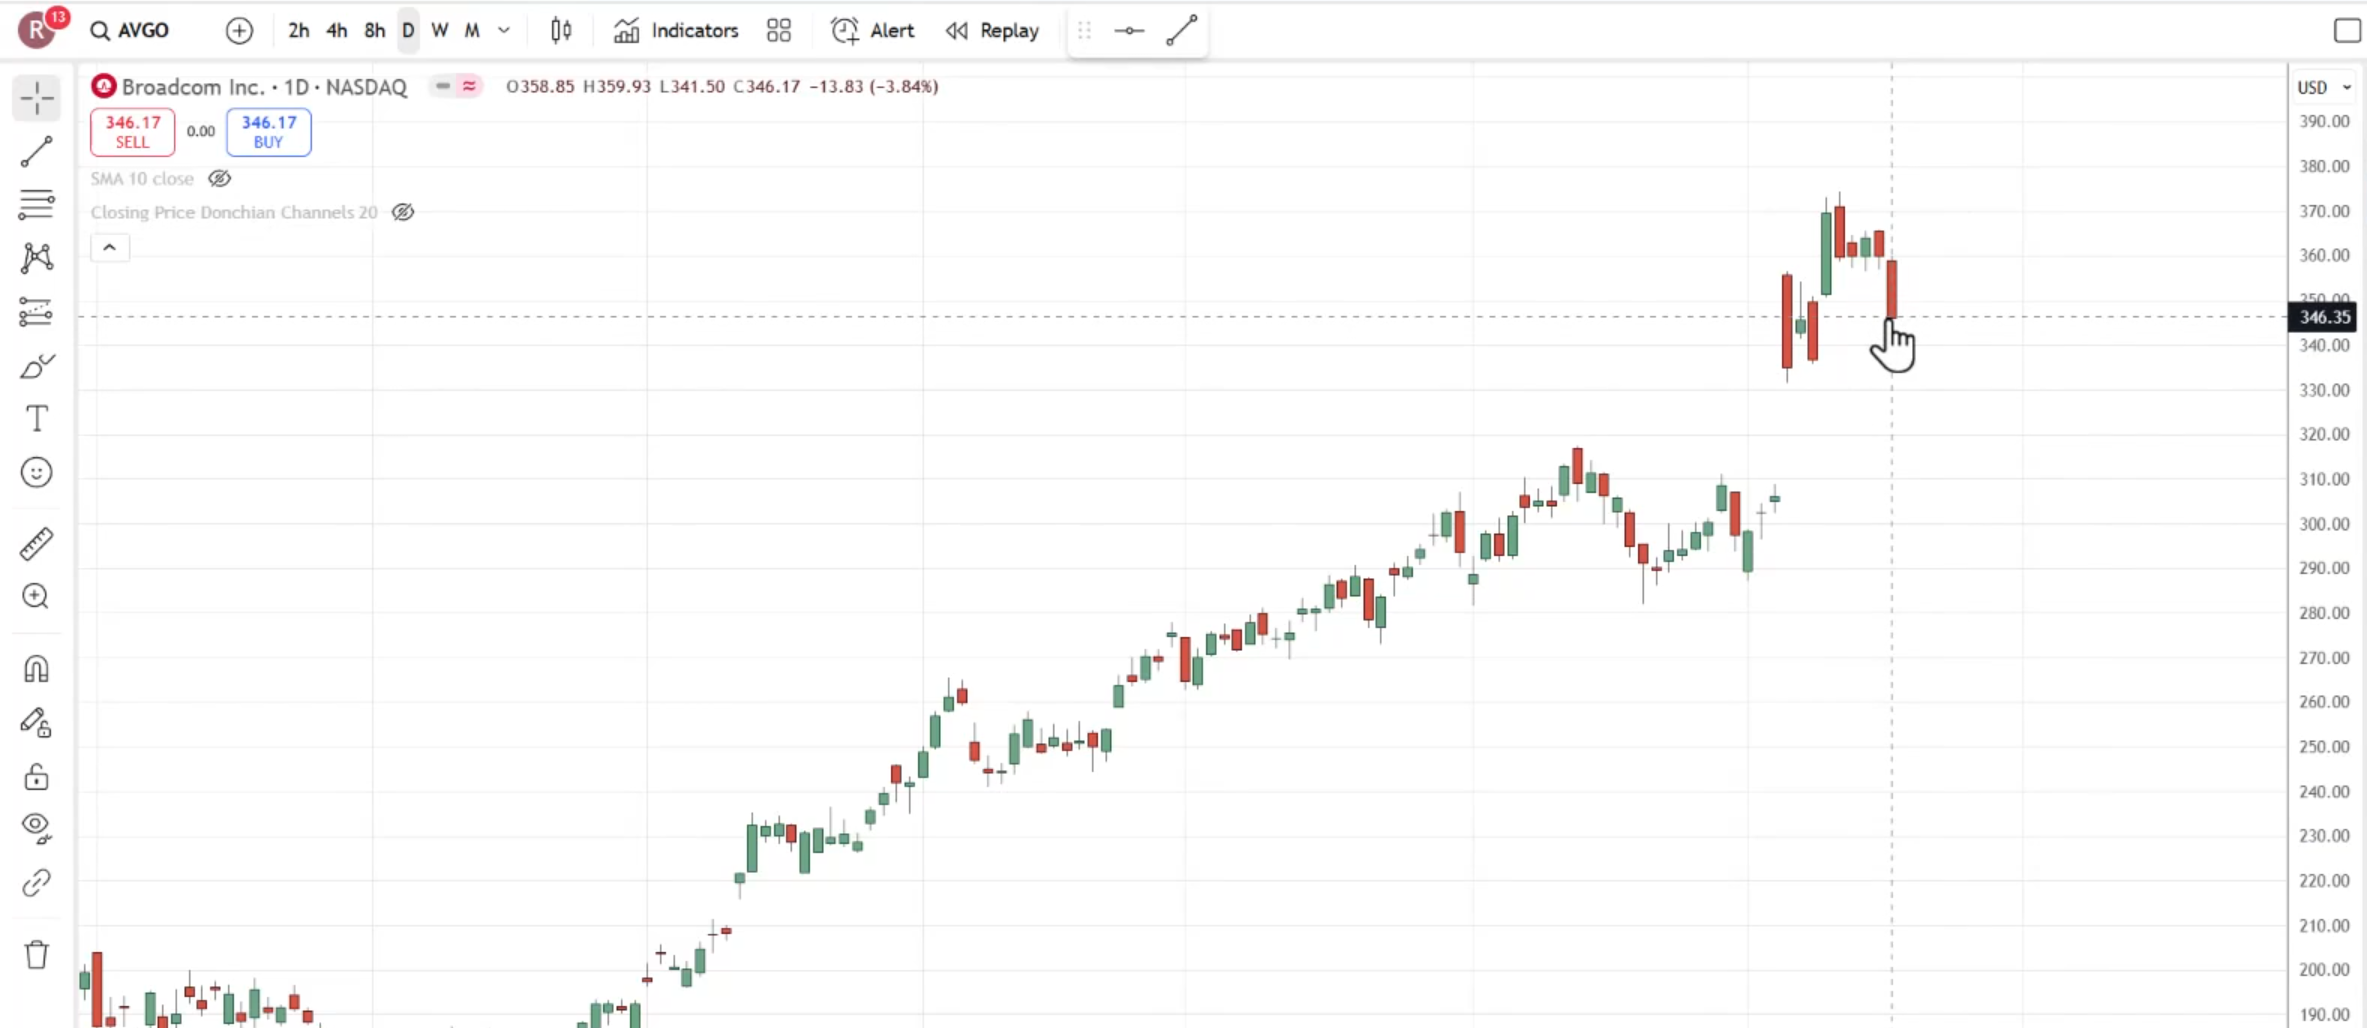
Task: Click the trash can remove drawings icon
Action: pos(37,955)
